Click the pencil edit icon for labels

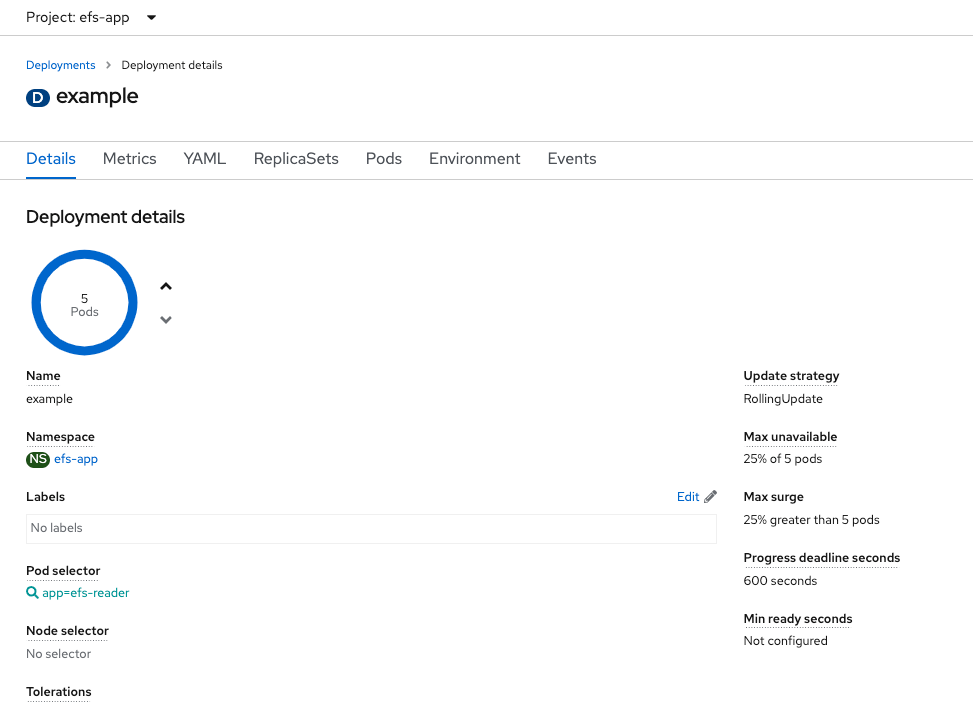click(x=711, y=497)
